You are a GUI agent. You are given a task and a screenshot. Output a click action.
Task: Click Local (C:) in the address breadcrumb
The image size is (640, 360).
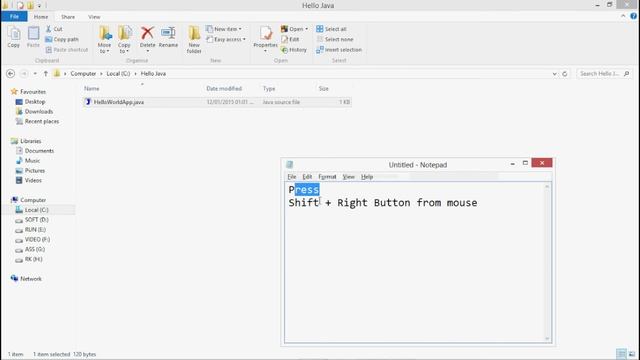(x=118, y=73)
